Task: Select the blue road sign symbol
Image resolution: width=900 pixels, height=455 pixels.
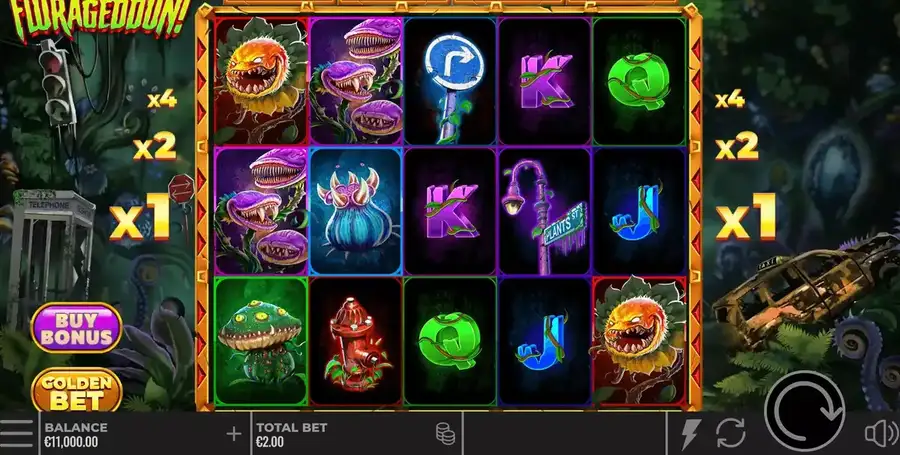Action: (450, 81)
